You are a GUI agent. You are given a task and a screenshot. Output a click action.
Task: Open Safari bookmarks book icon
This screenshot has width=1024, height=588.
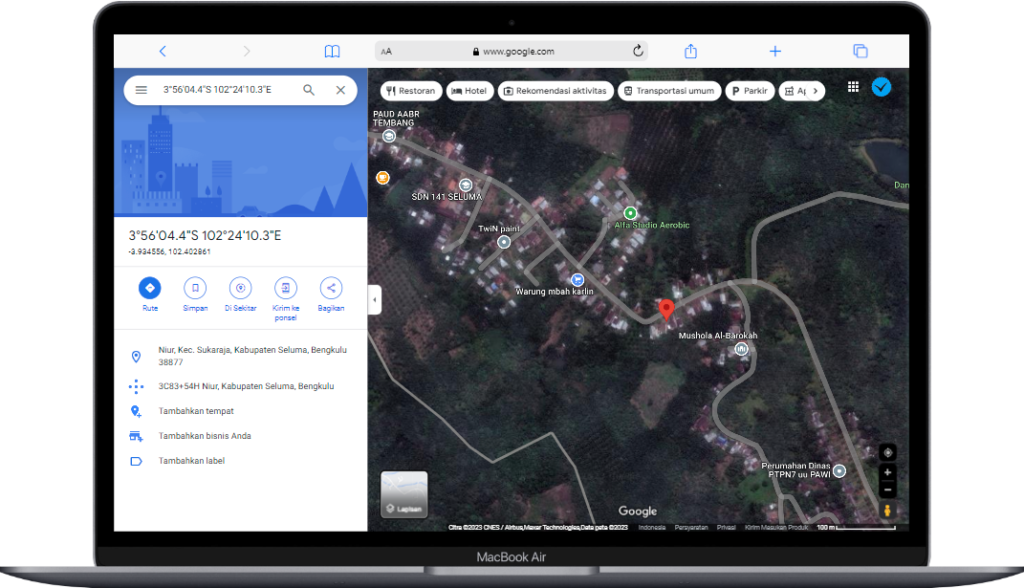[x=332, y=51]
